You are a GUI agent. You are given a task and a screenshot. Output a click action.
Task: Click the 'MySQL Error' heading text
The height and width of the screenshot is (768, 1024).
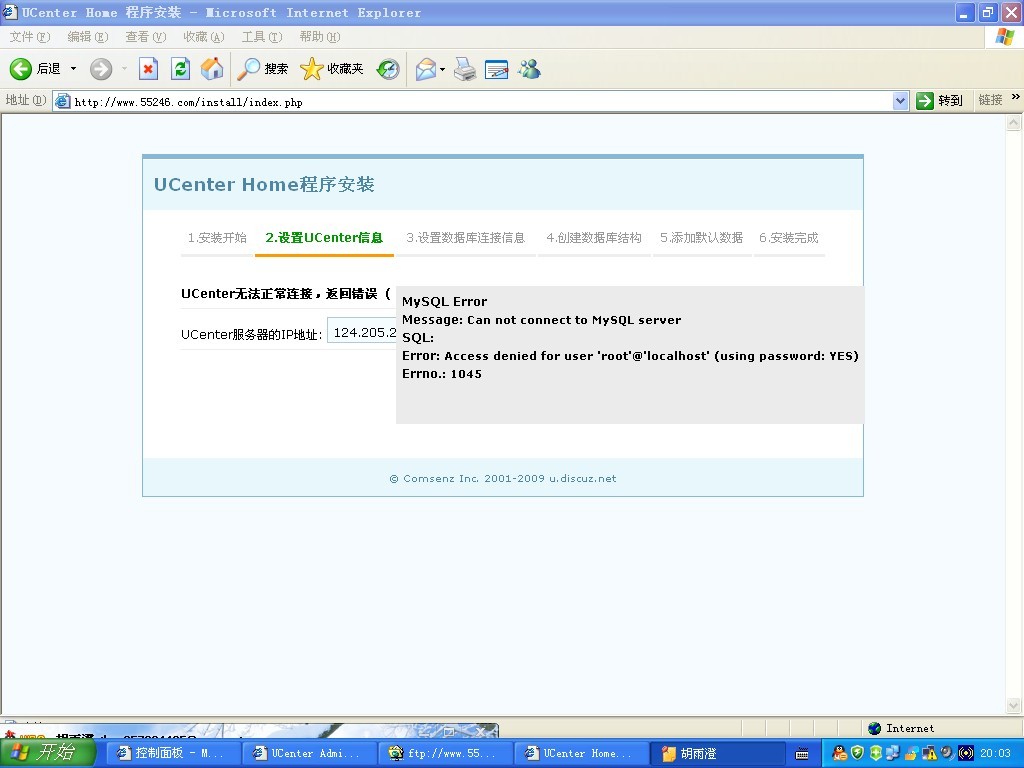445,302
